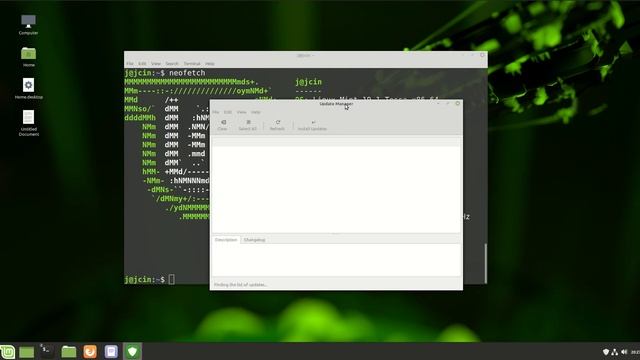Viewport: 640px width, 360px height.
Task: Open Help menu in Update Manager
Action: [x=256, y=112]
